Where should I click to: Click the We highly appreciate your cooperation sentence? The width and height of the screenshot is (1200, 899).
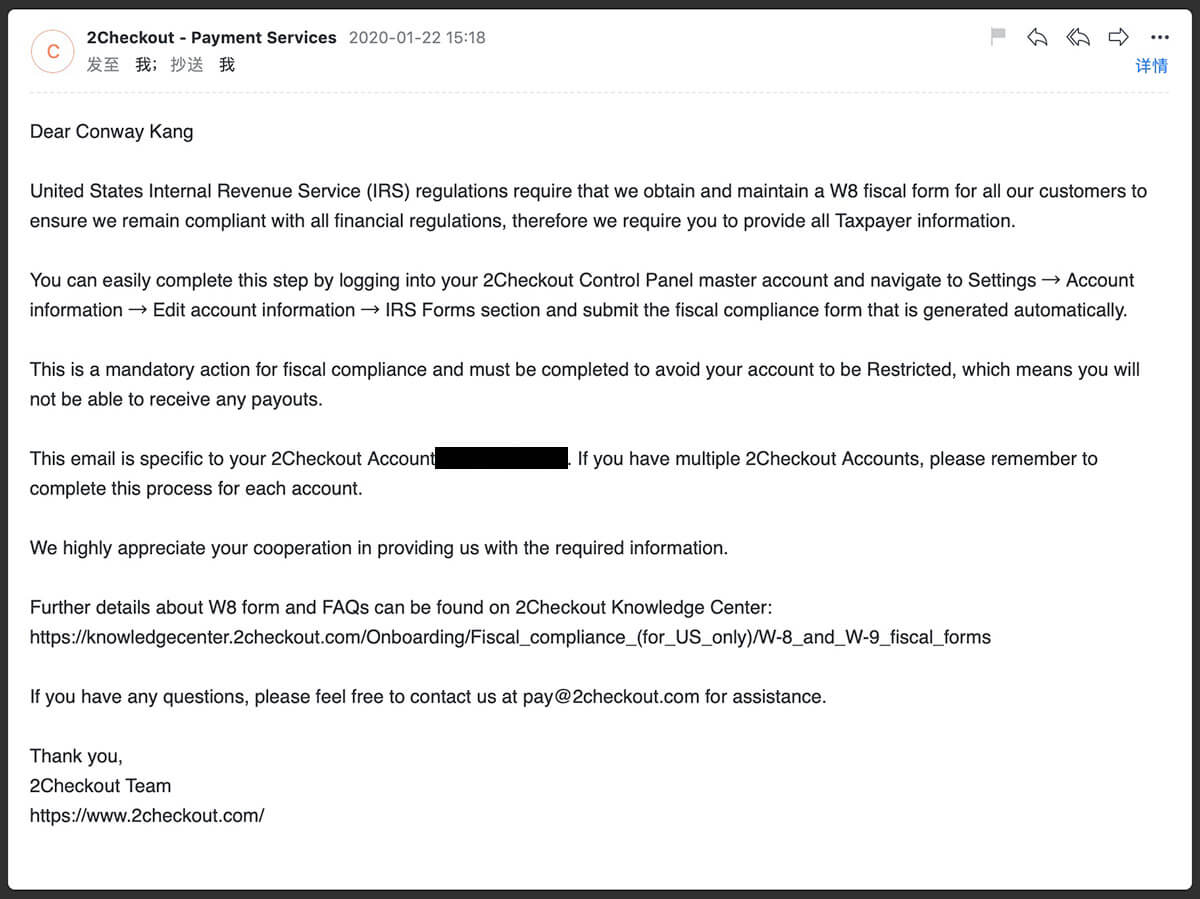point(378,548)
